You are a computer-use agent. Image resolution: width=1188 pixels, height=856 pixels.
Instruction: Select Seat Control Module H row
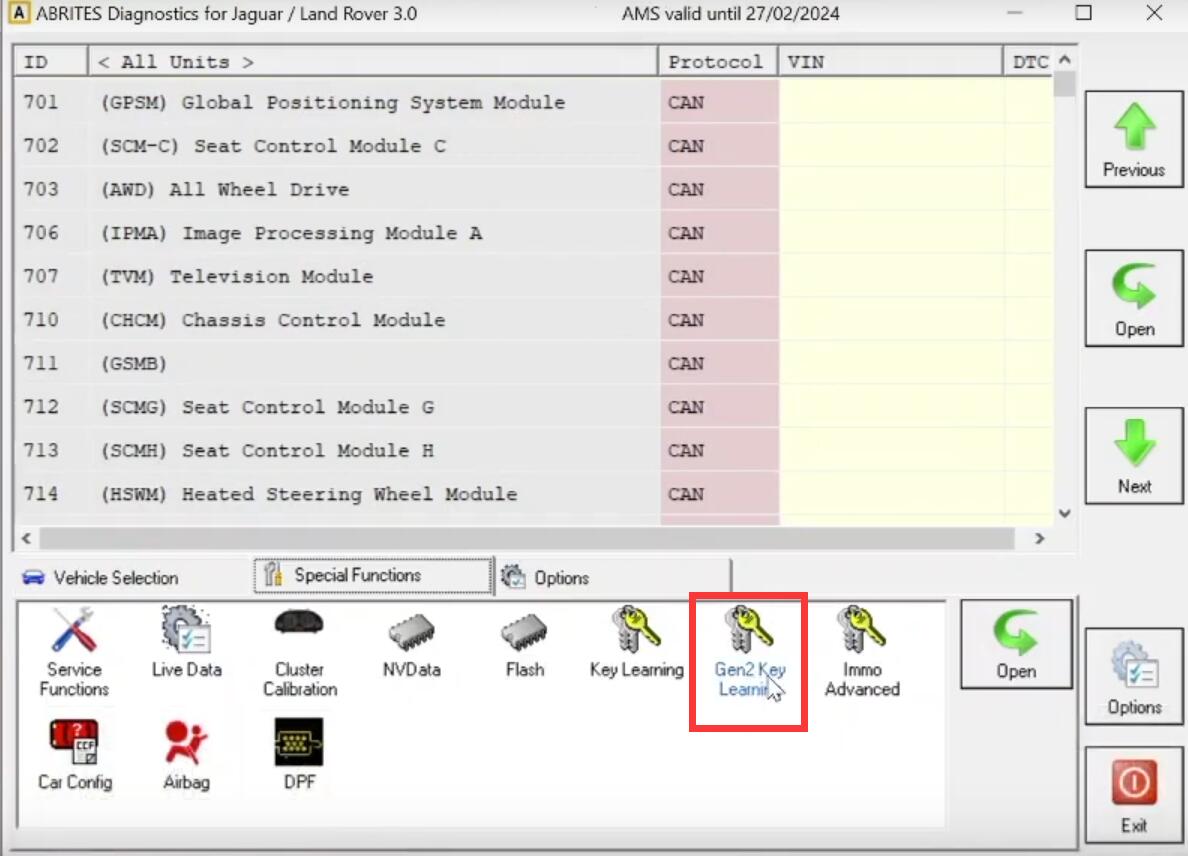[533, 451]
